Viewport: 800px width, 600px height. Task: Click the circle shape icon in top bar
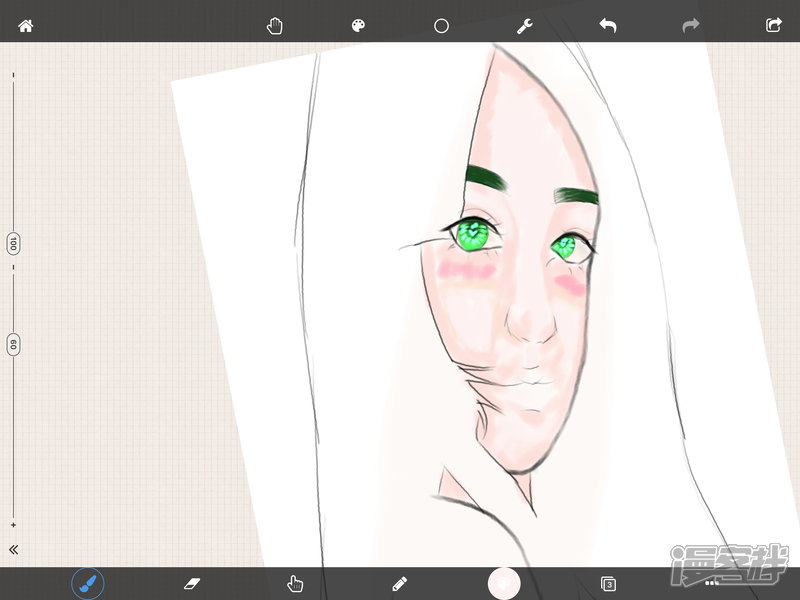pyautogui.click(x=441, y=26)
